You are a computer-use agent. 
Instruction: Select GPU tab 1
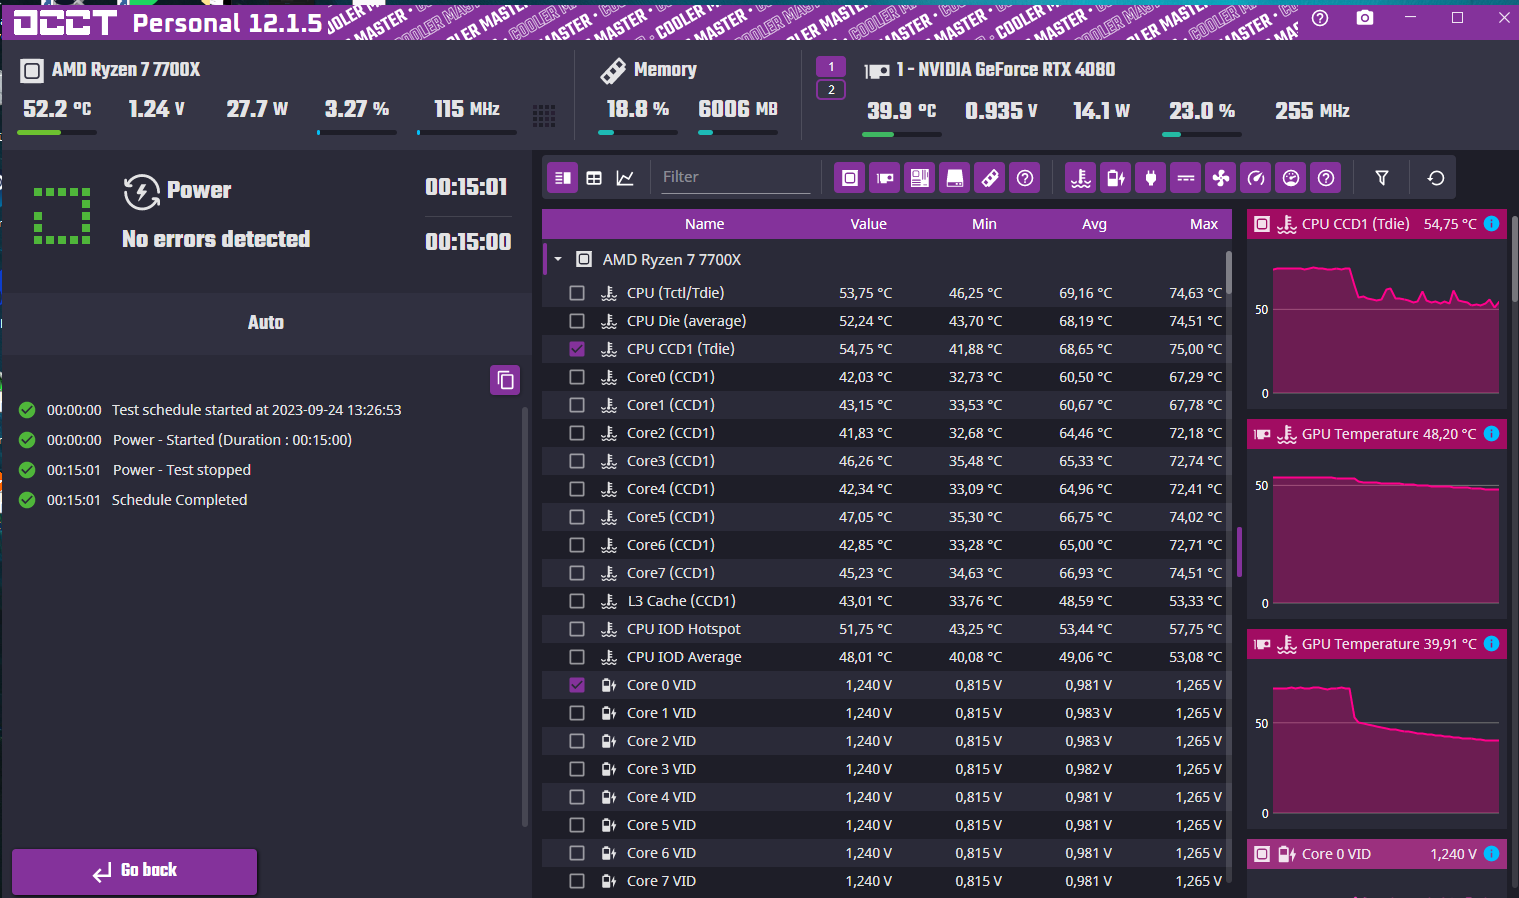pos(831,67)
